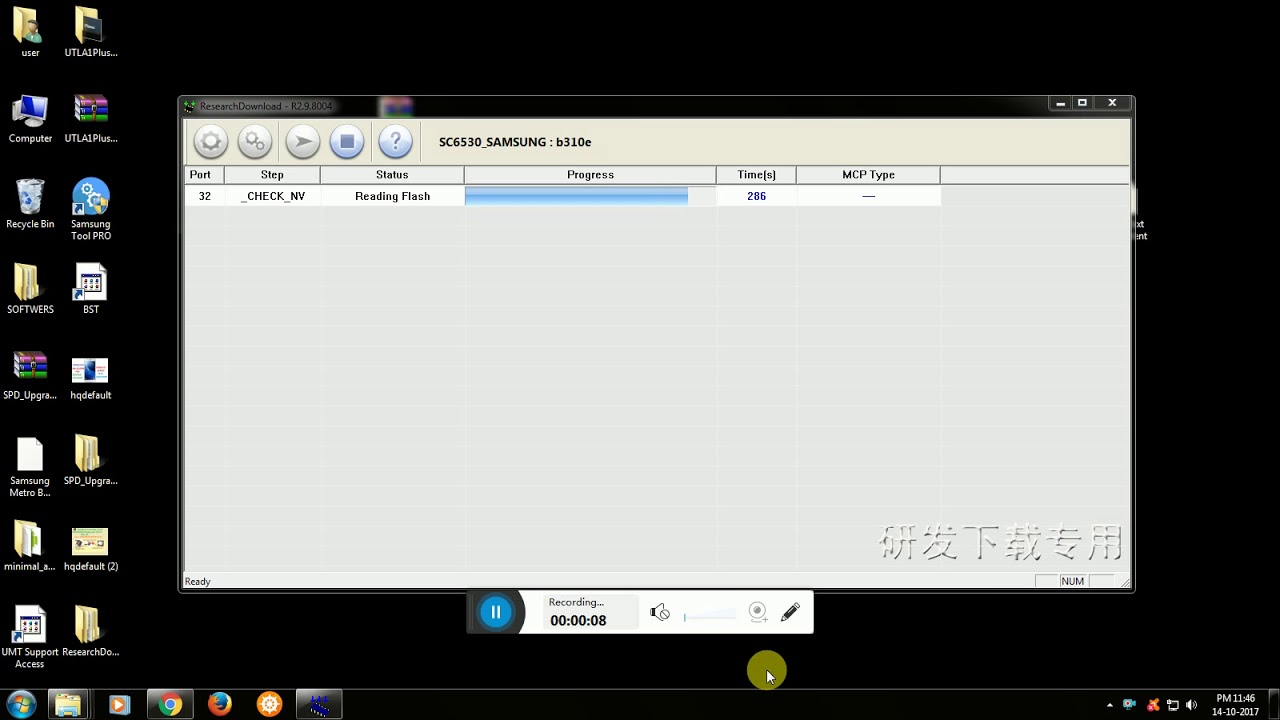The image size is (1280, 720).
Task: Select the ResearchDo folder icon
Action: click(x=91, y=631)
